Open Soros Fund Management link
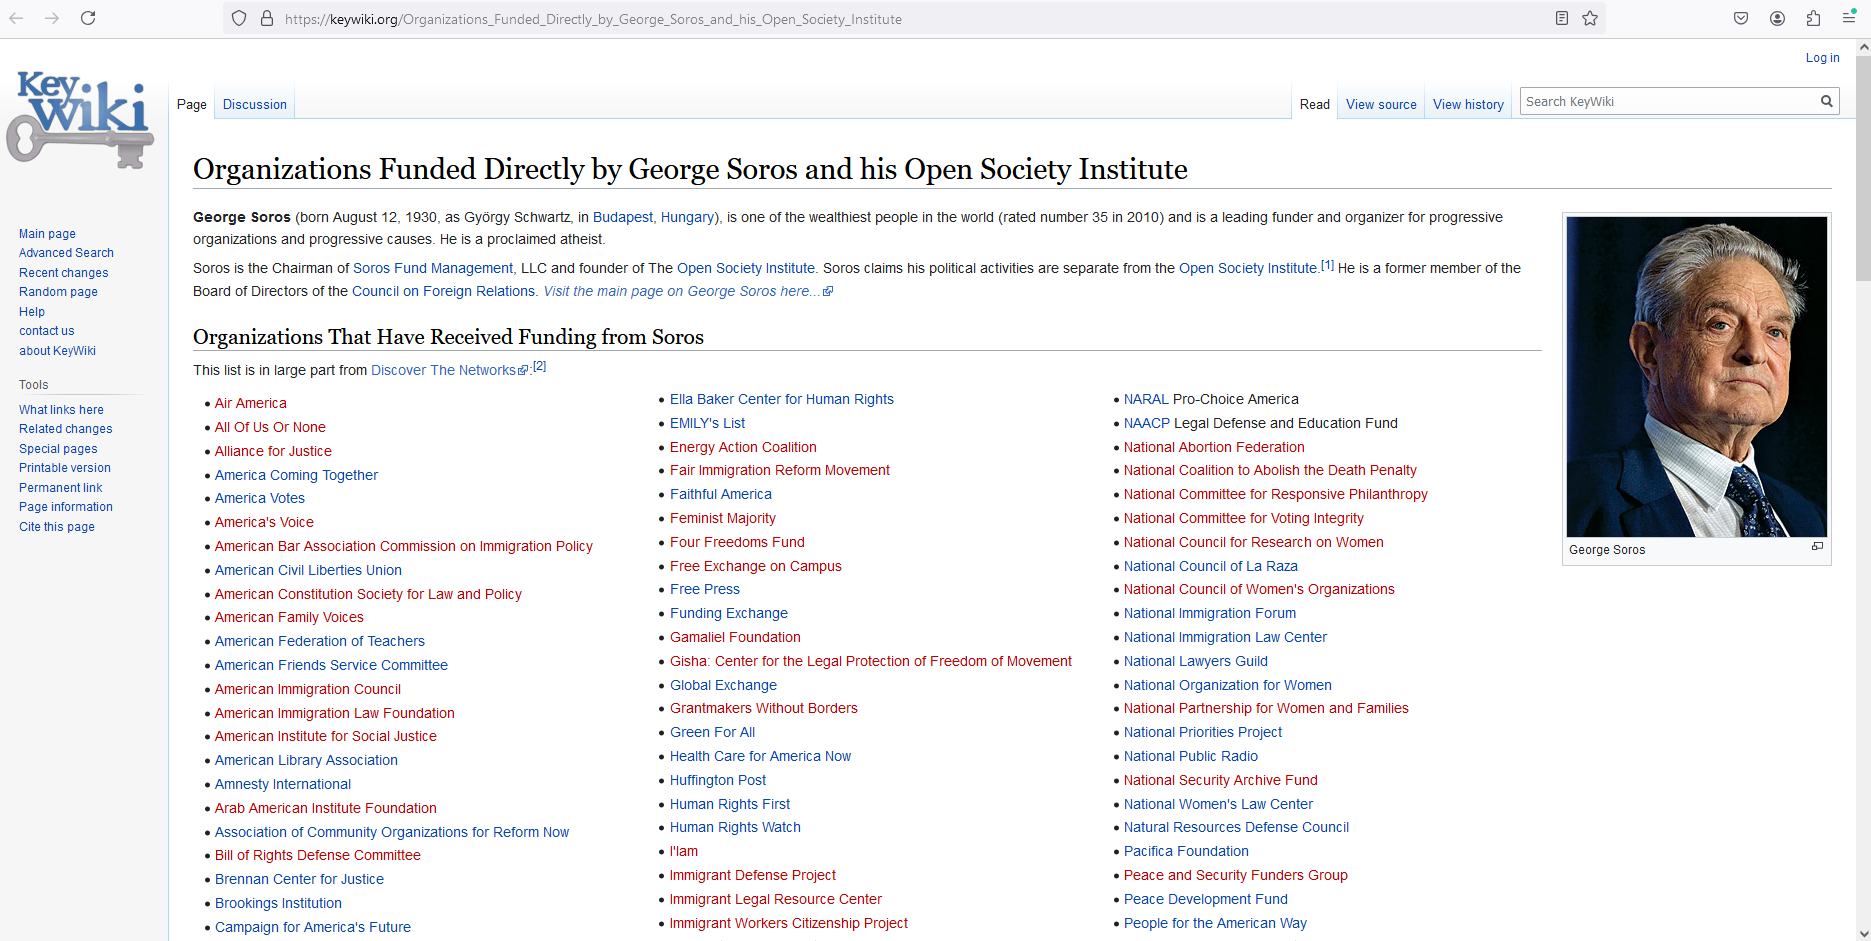Image resolution: width=1871 pixels, height=941 pixels. (433, 268)
